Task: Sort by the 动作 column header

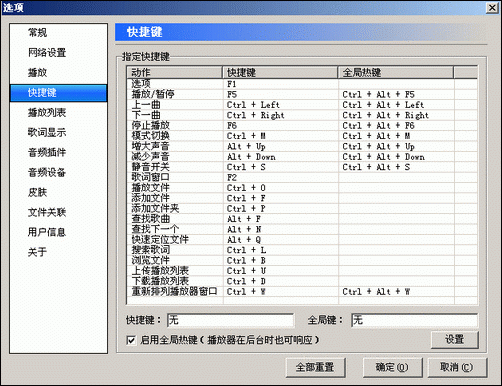Action: (x=175, y=72)
